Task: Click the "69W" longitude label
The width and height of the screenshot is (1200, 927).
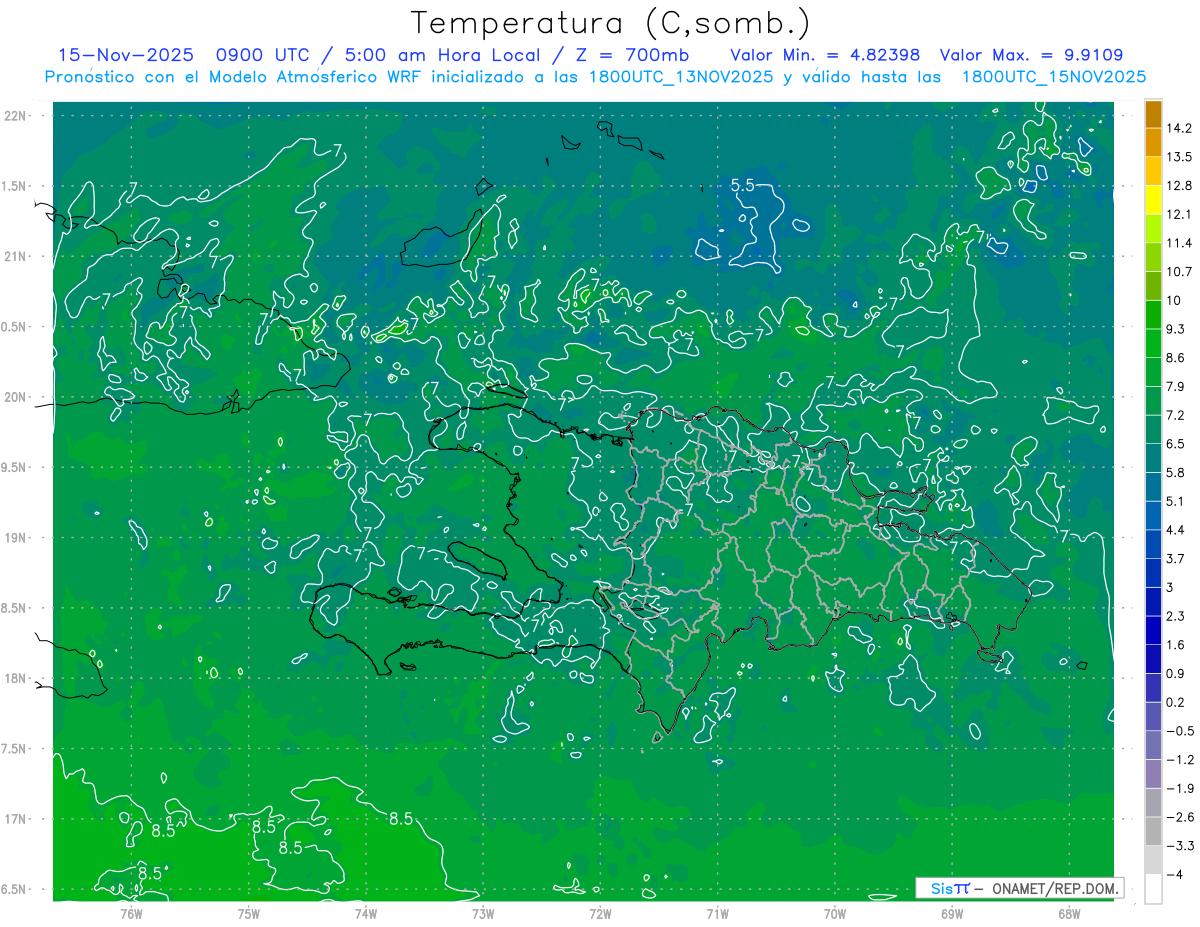Action: pos(952,913)
